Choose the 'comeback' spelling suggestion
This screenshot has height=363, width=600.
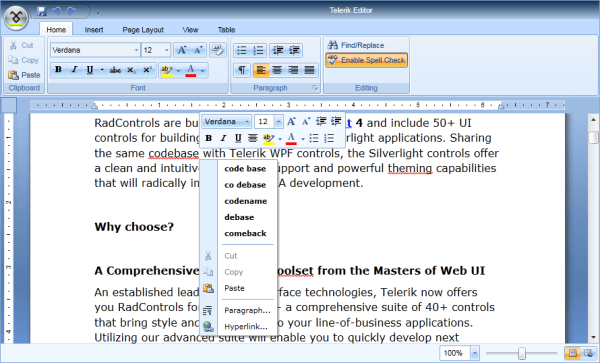(245, 233)
